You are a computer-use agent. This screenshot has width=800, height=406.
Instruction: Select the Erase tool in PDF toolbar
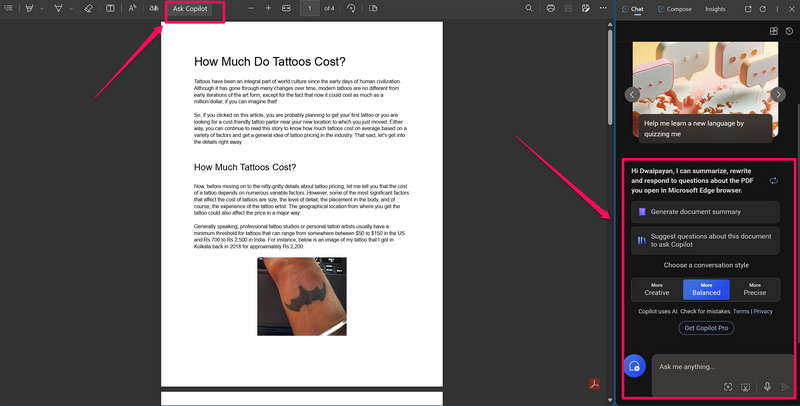(x=88, y=8)
